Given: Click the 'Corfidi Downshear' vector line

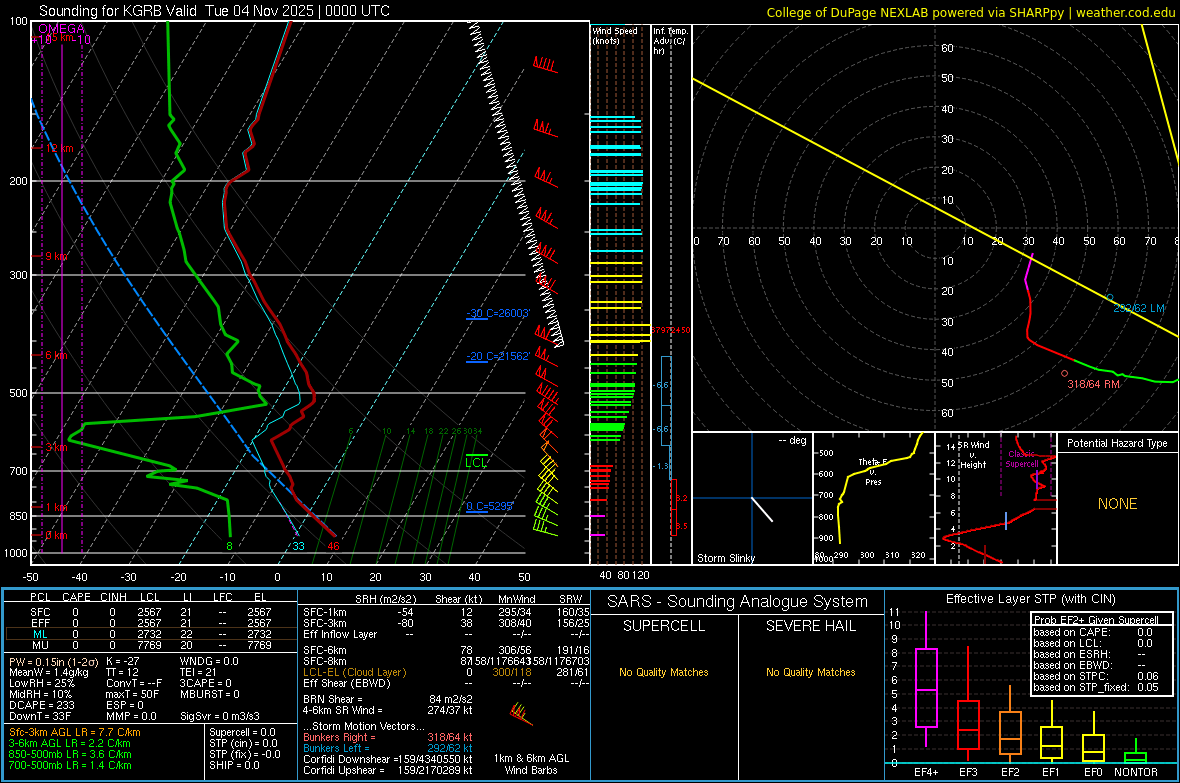Looking at the screenshot, I should tap(388, 759).
